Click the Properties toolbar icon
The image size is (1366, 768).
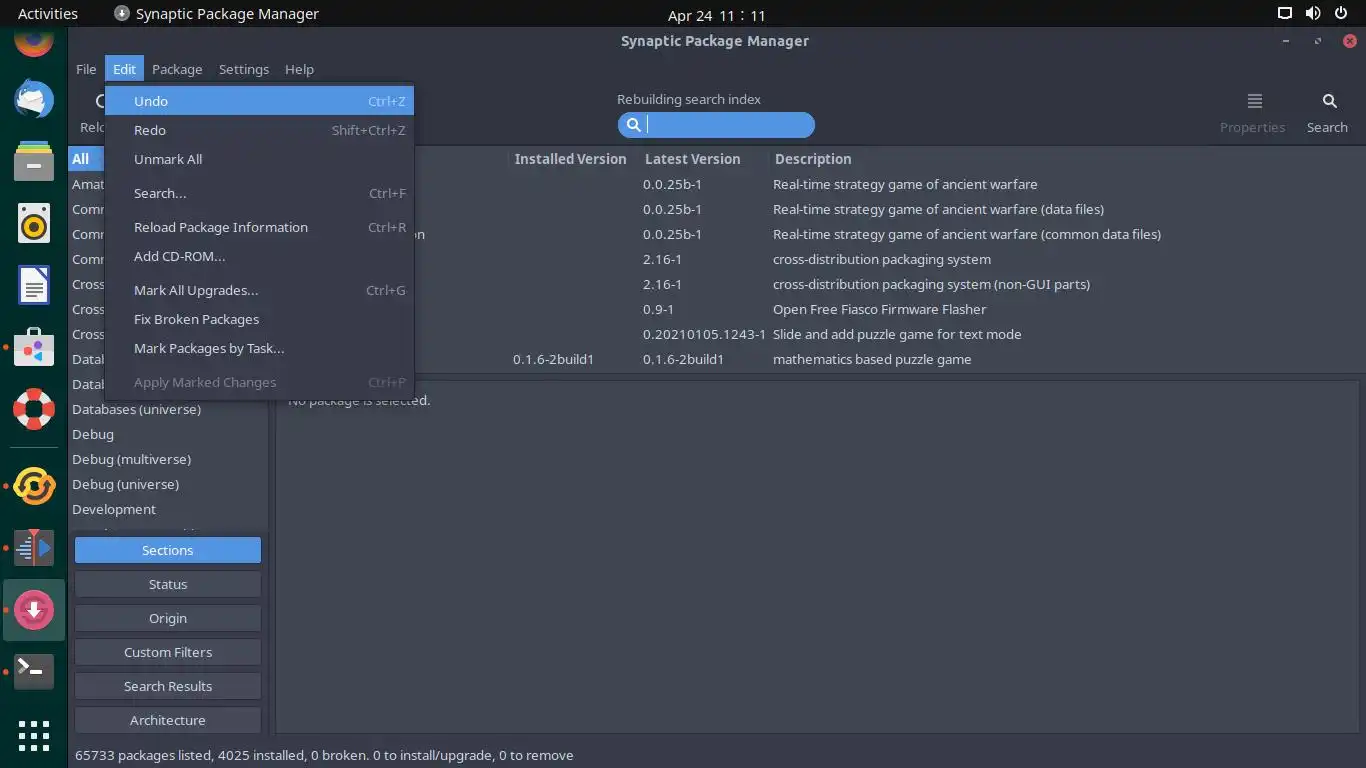[x=1254, y=101]
